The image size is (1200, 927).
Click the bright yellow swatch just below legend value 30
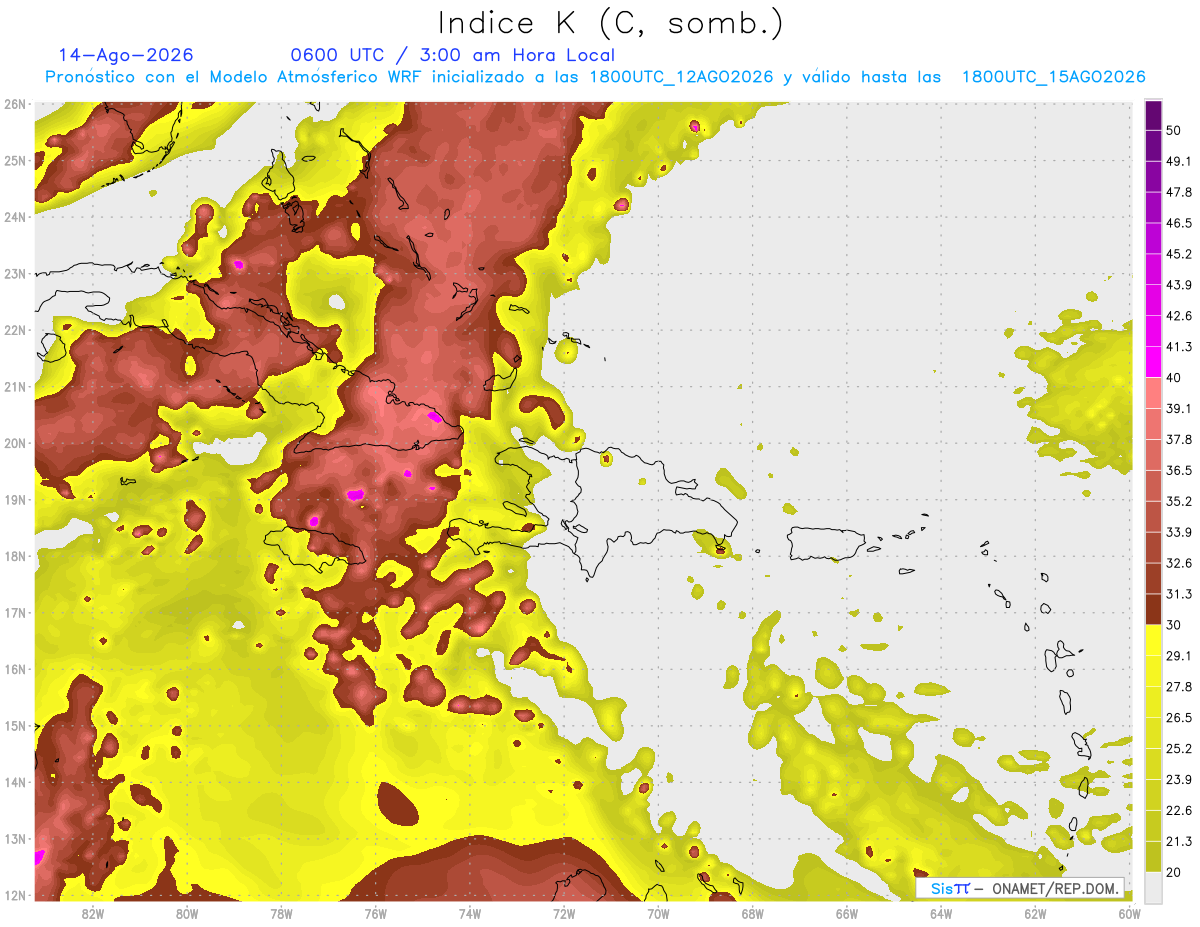(x=1153, y=640)
